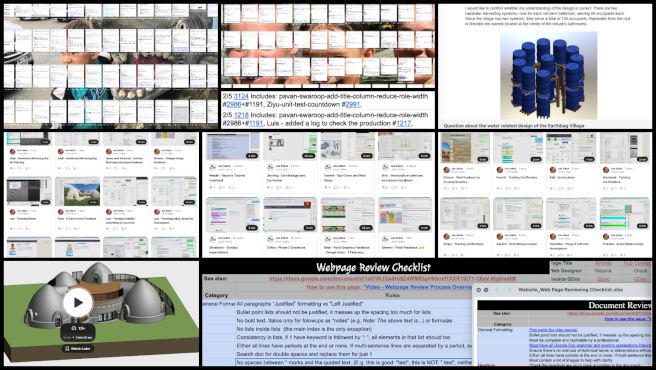Open the See also Google Docs URL in checklist
Screen dimensions: 656x370
(x=392, y=278)
